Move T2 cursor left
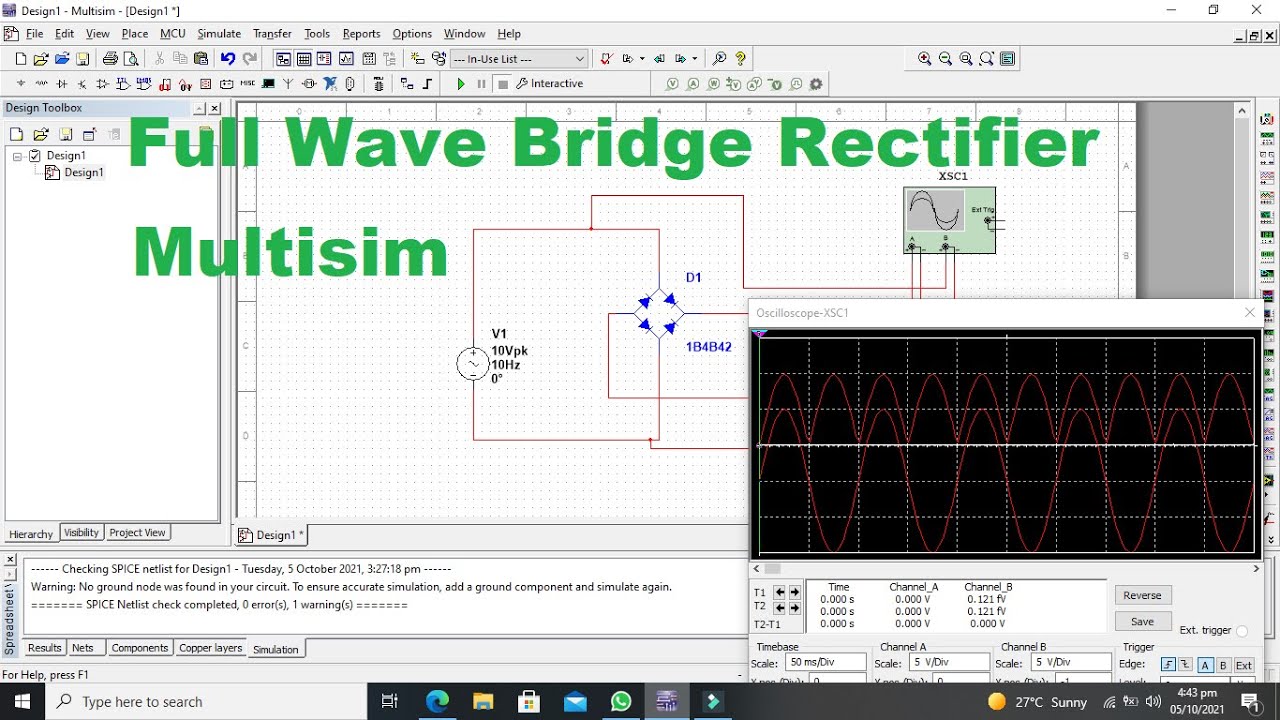 pyautogui.click(x=780, y=608)
